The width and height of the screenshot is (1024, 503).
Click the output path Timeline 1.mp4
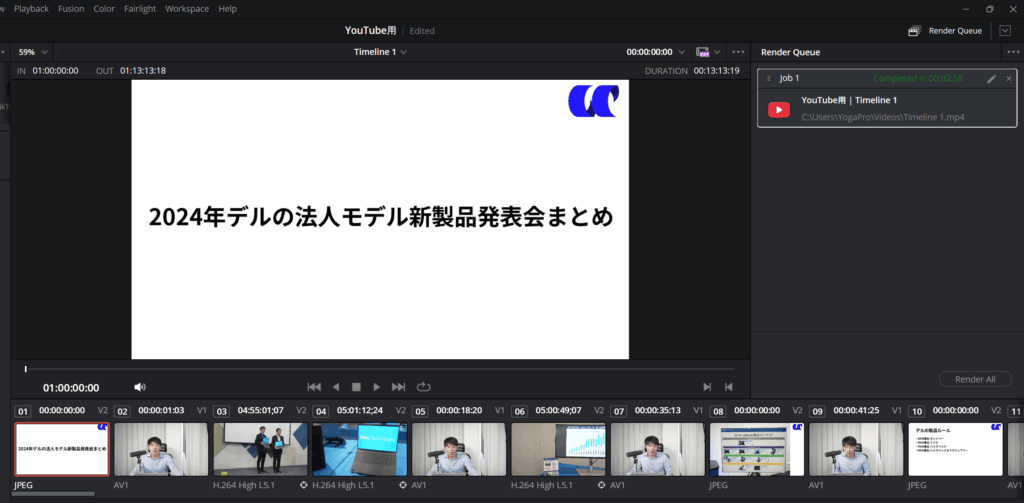[883, 118]
